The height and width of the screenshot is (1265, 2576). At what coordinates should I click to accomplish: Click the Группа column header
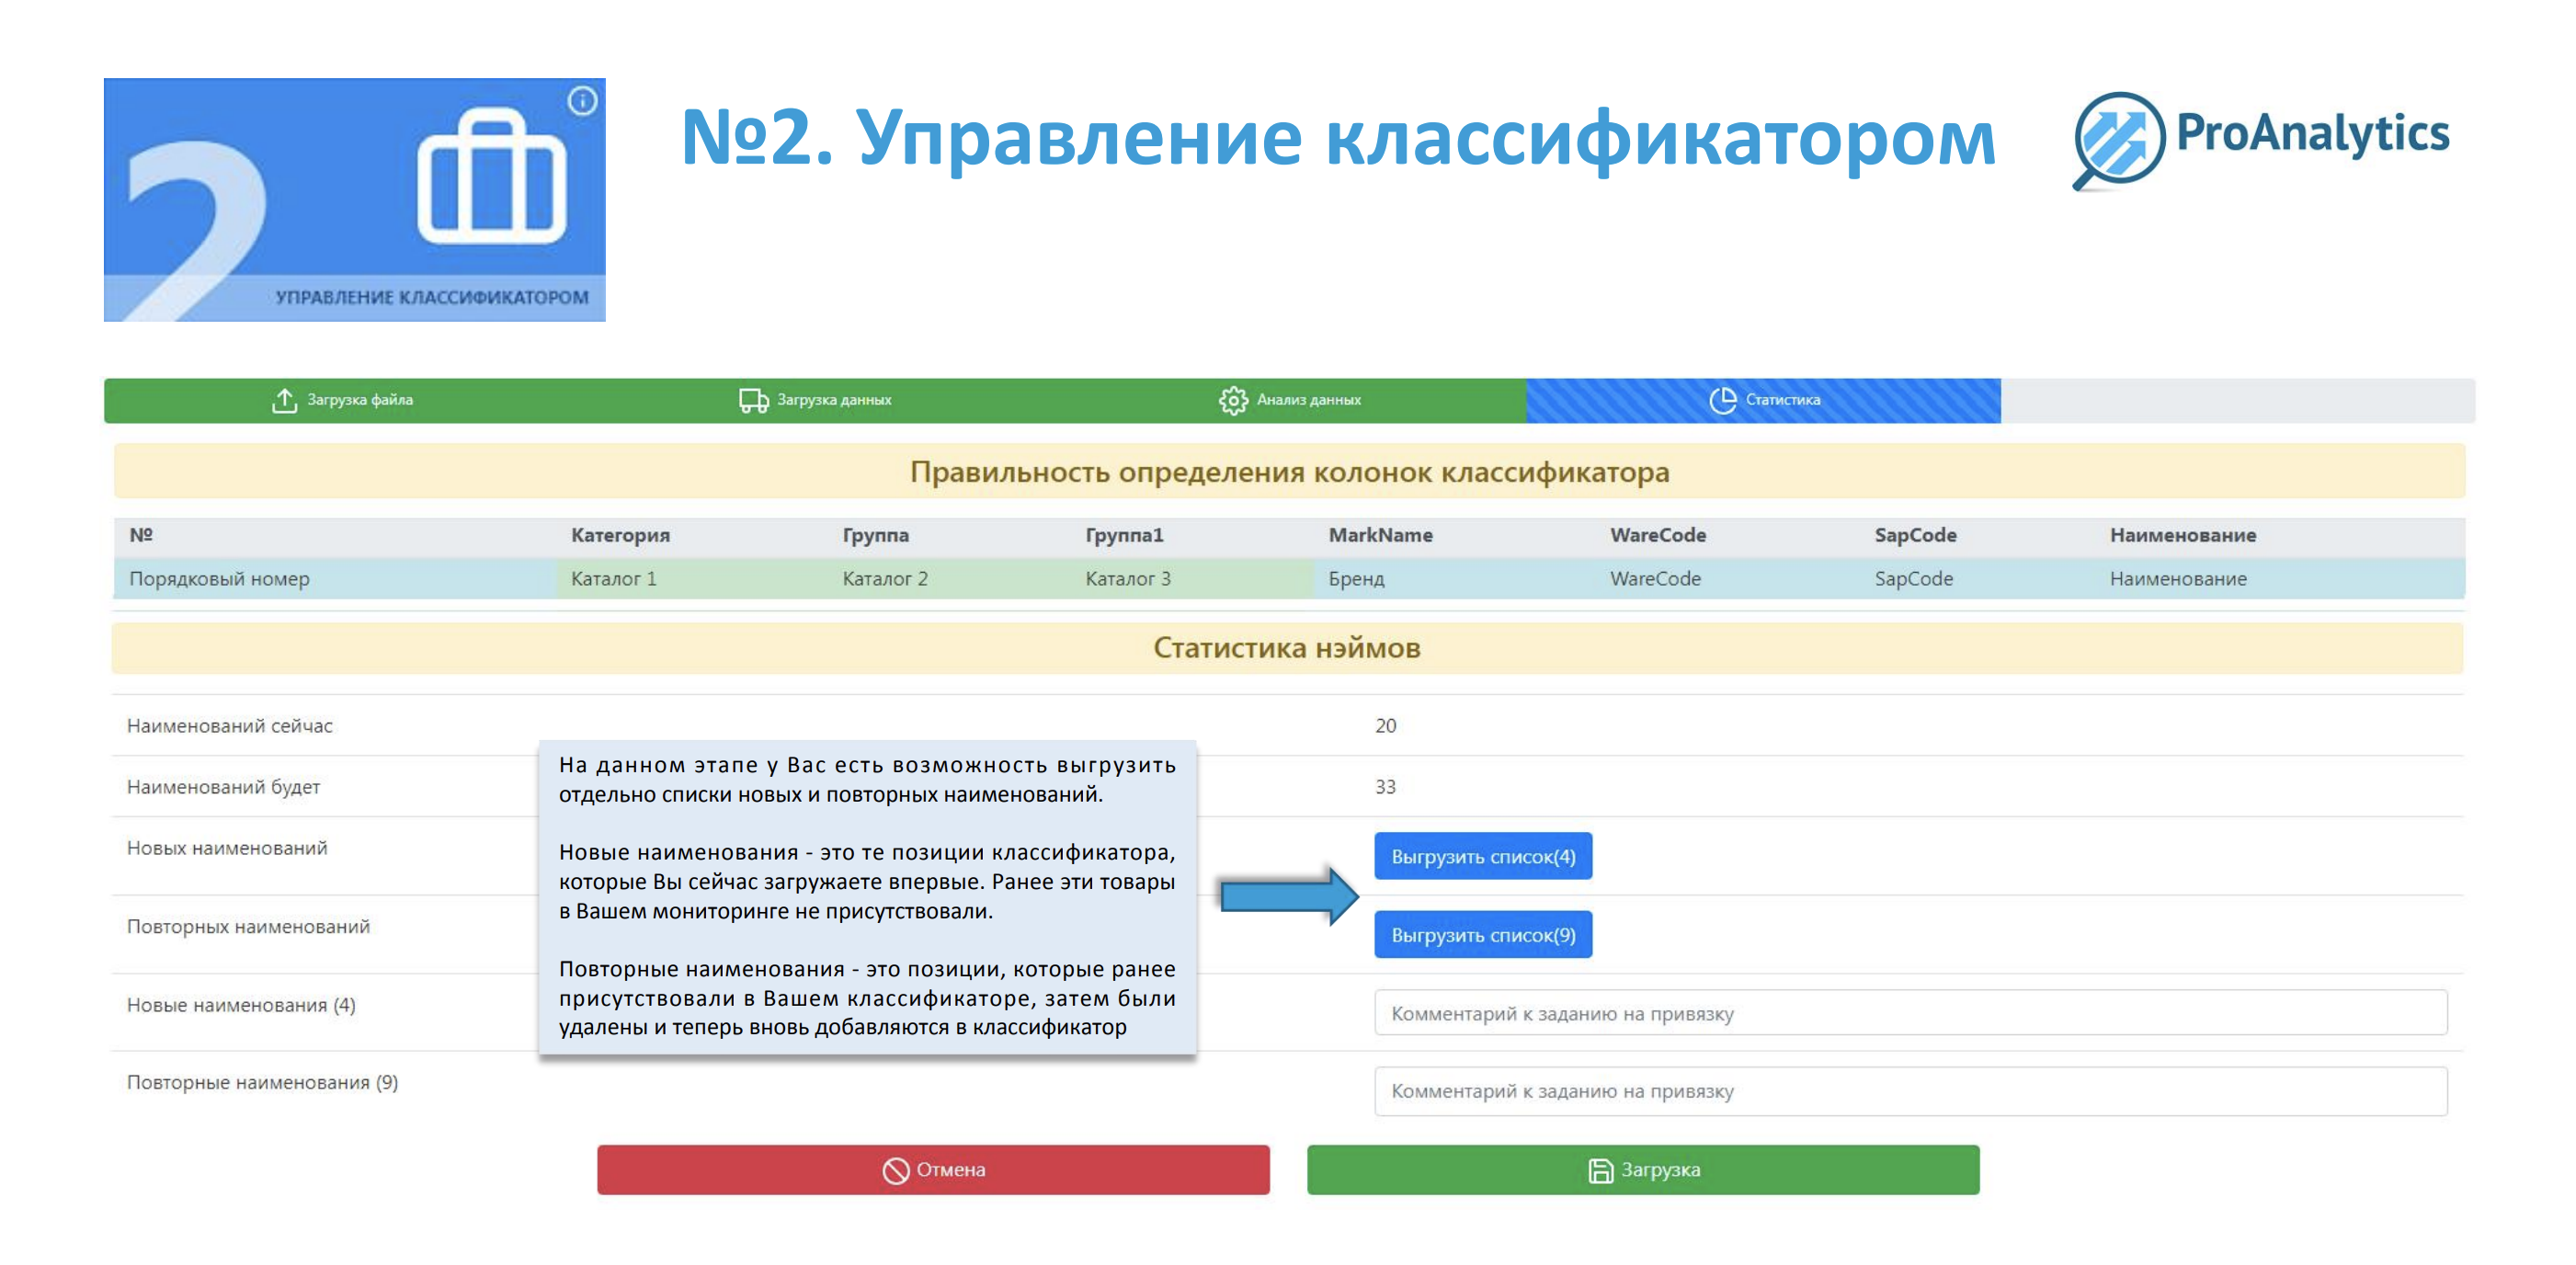875,535
